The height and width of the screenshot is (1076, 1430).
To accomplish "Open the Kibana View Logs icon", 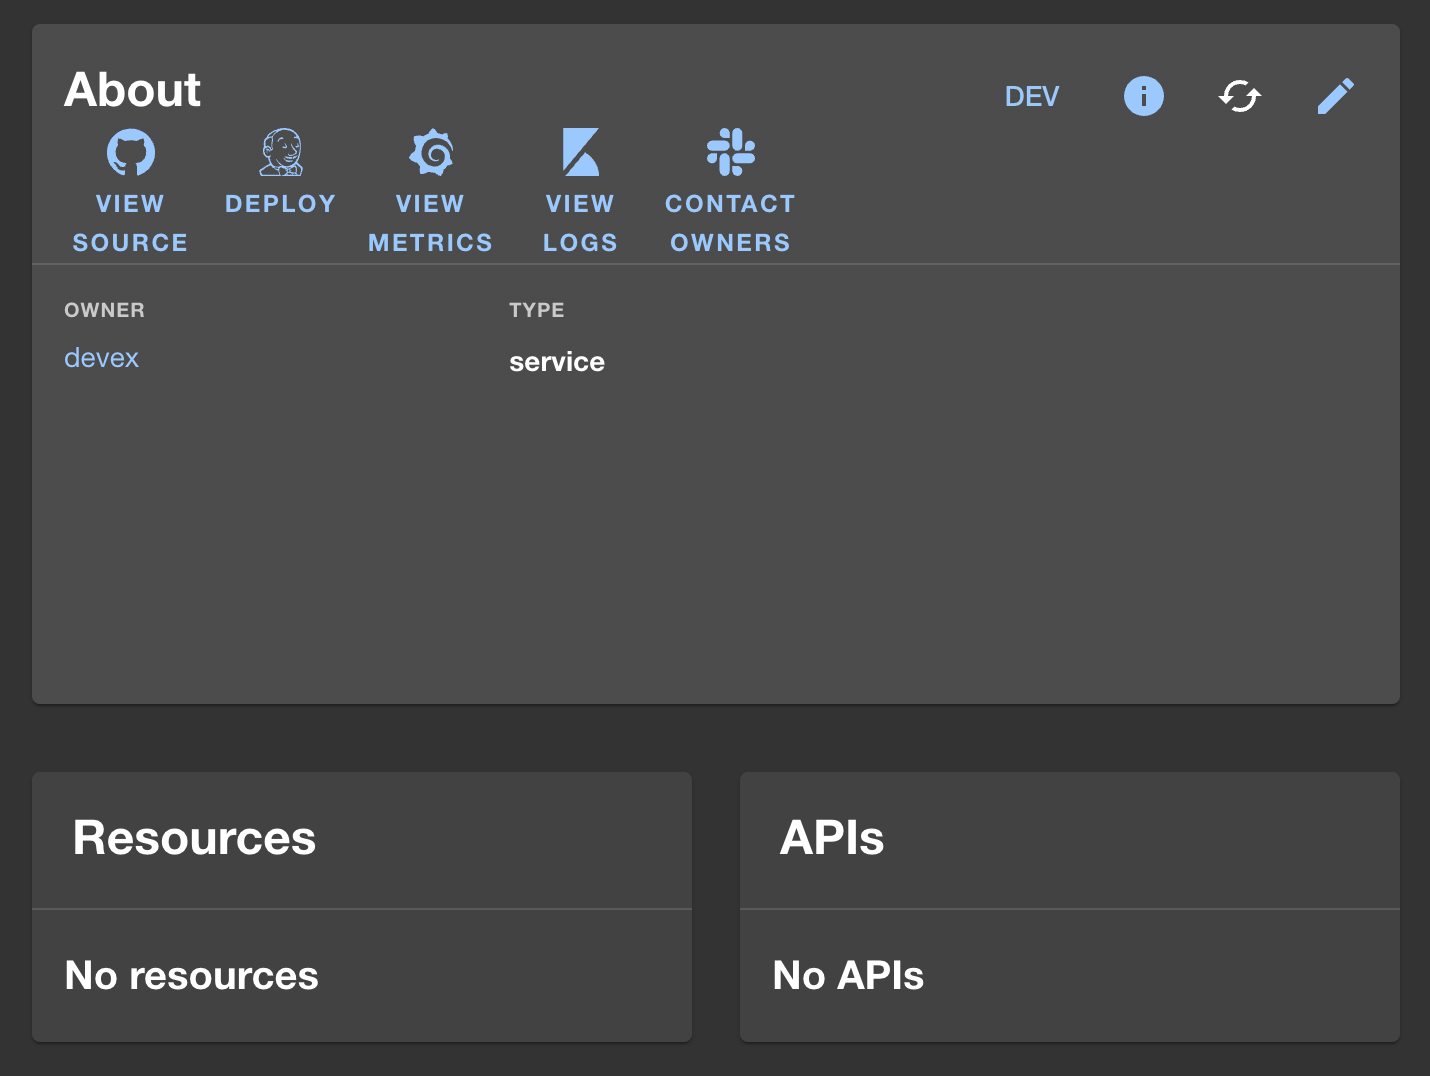I will pyautogui.click(x=580, y=152).
